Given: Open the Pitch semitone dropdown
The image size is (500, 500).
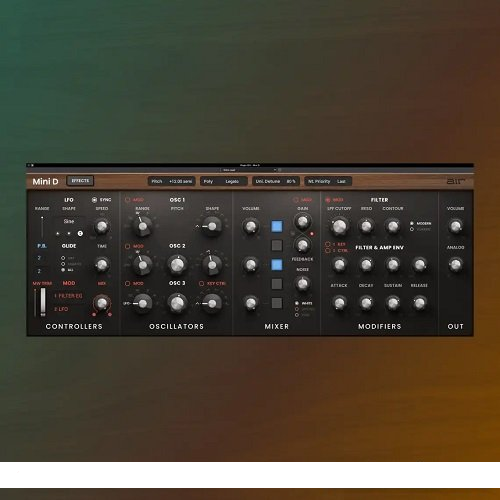Looking at the screenshot, I should pyautogui.click(x=172, y=181).
